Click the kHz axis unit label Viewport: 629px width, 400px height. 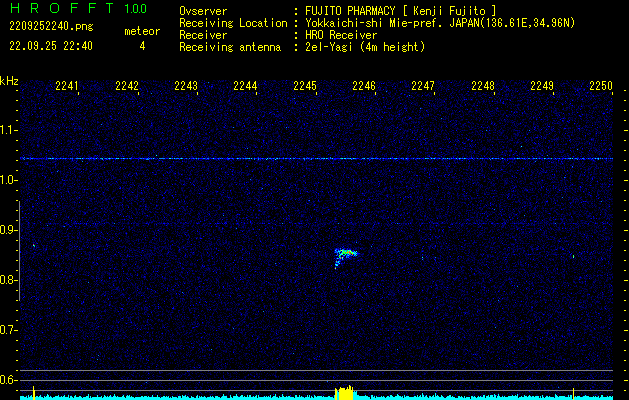[9, 80]
